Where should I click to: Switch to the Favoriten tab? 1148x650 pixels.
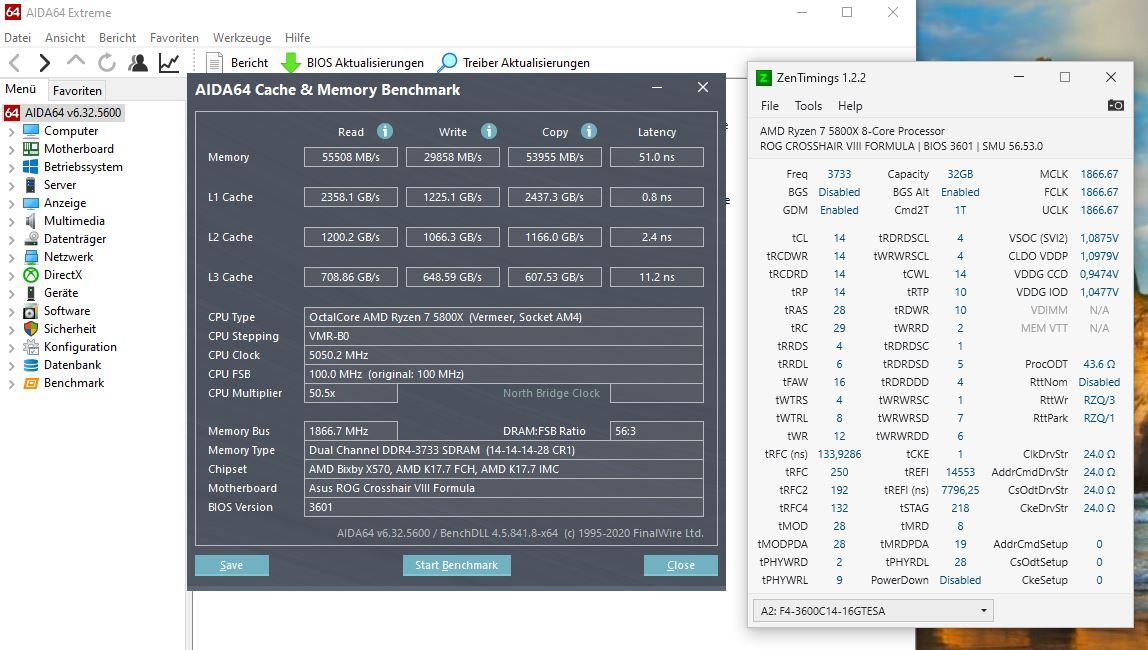tap(77, 91)
